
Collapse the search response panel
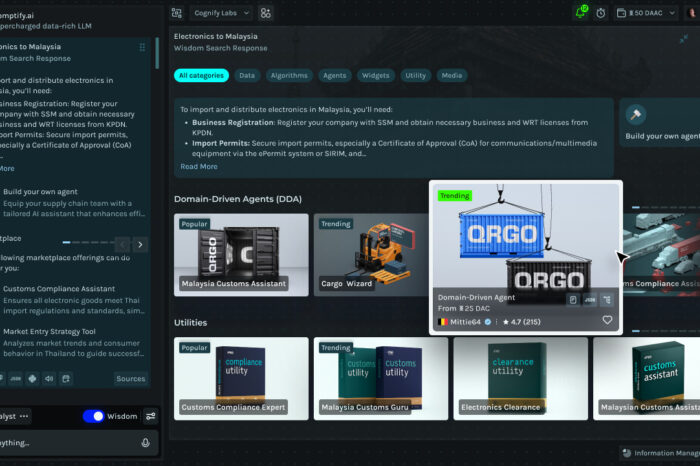point(684,38)
